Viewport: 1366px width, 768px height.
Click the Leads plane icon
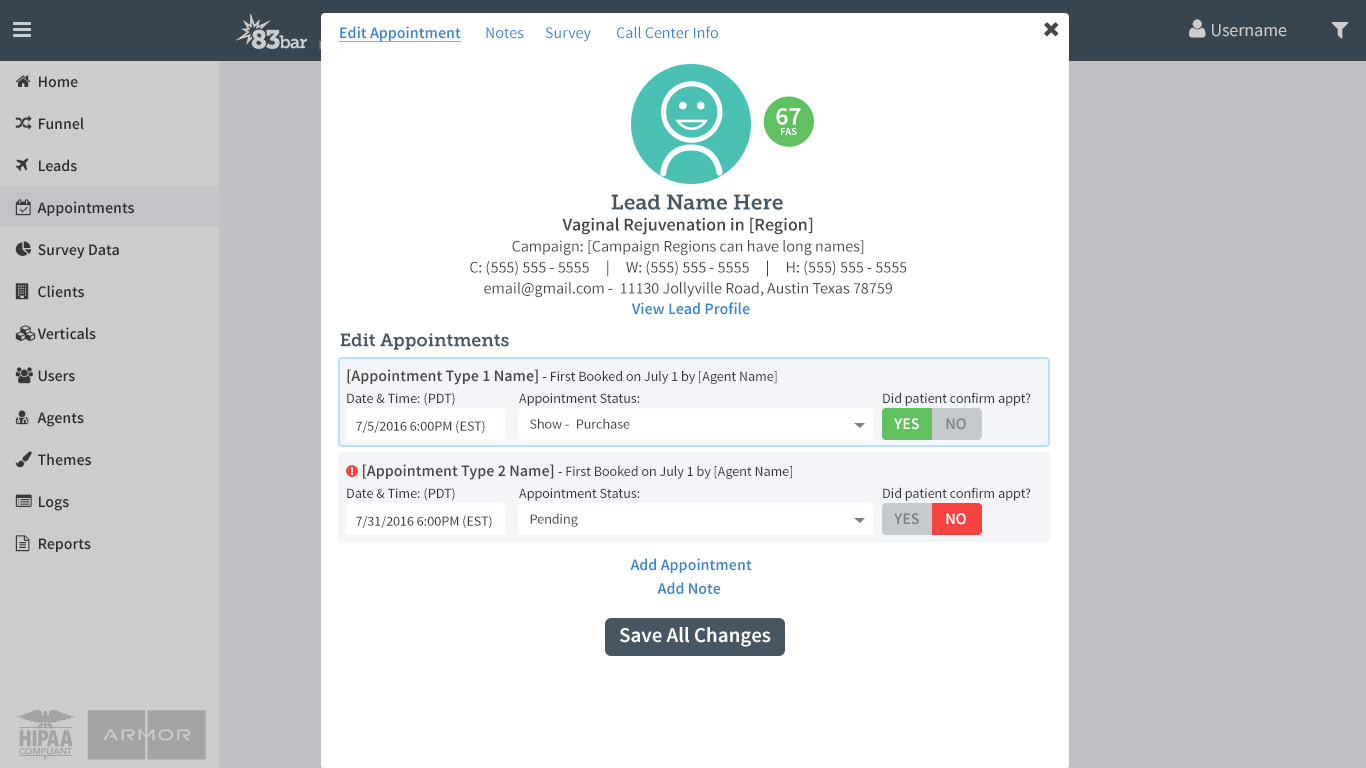point(23,165)
